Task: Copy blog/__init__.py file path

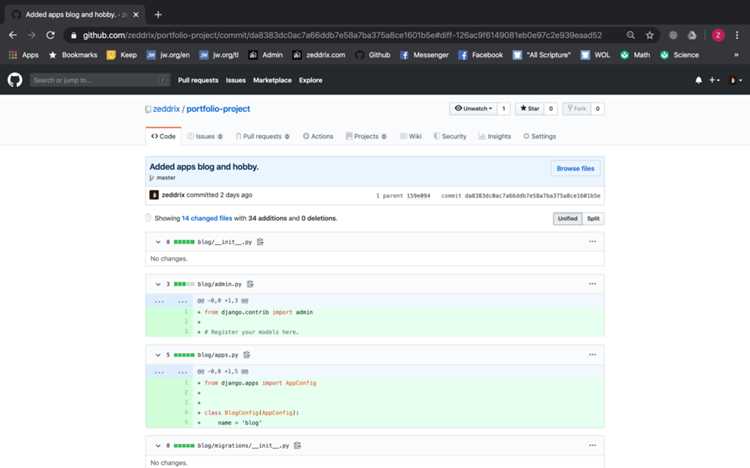Action: coord(260,242)
